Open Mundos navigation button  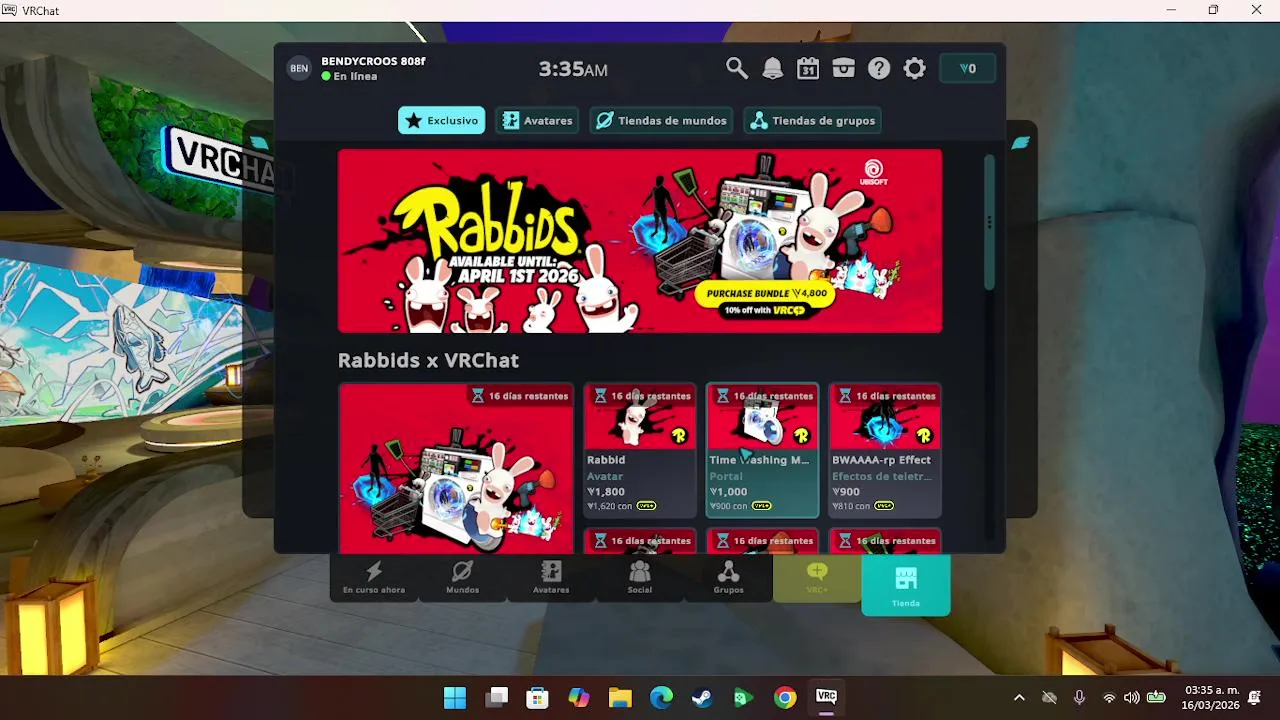click(x=462, y=578)
